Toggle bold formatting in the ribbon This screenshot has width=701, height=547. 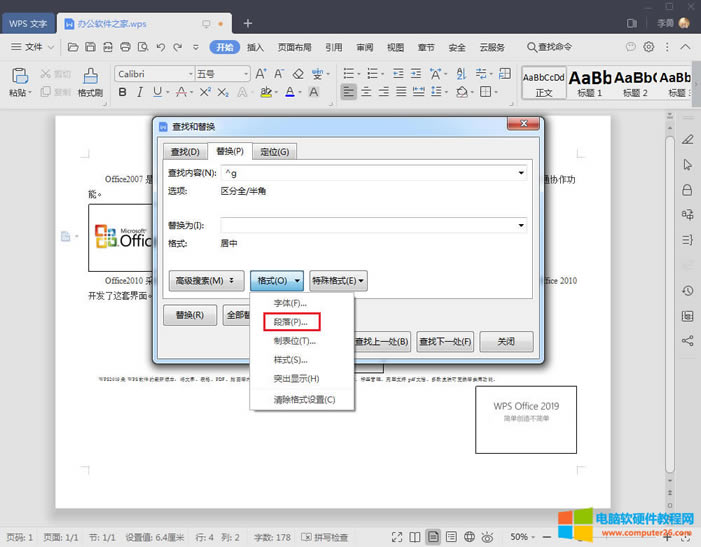coord(124,92)
